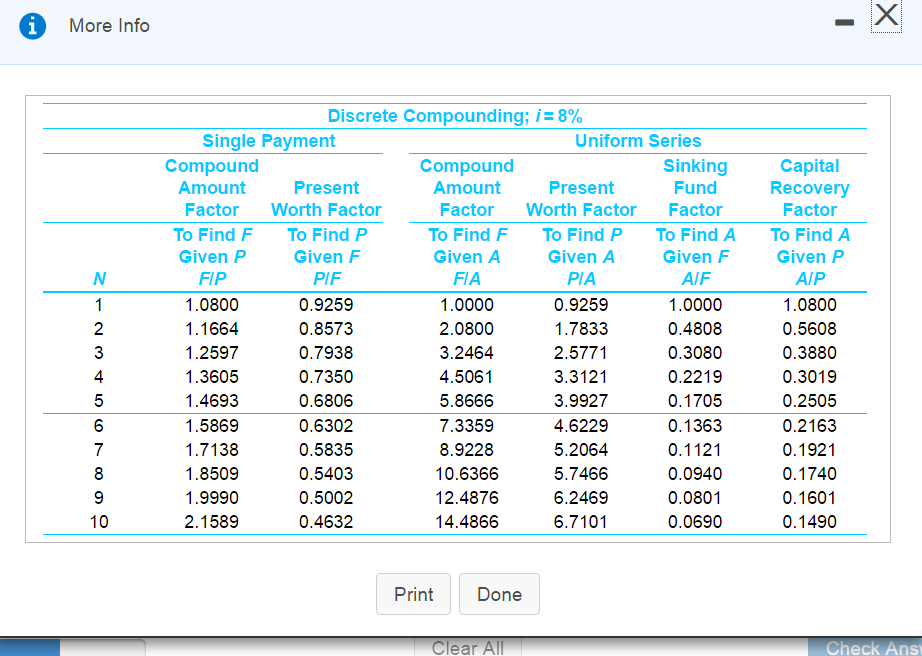The image size is (922, 656).
Task: Select the F/A value 14.4866
Action: coord(467,522)
